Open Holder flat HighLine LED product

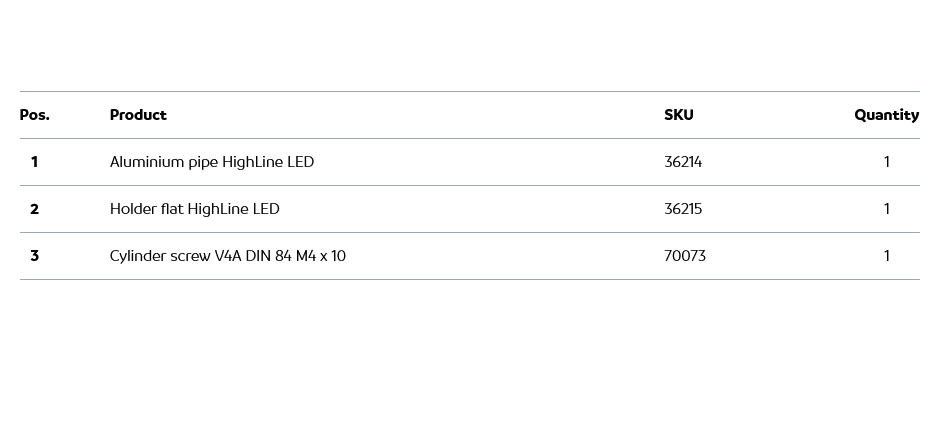194,209
